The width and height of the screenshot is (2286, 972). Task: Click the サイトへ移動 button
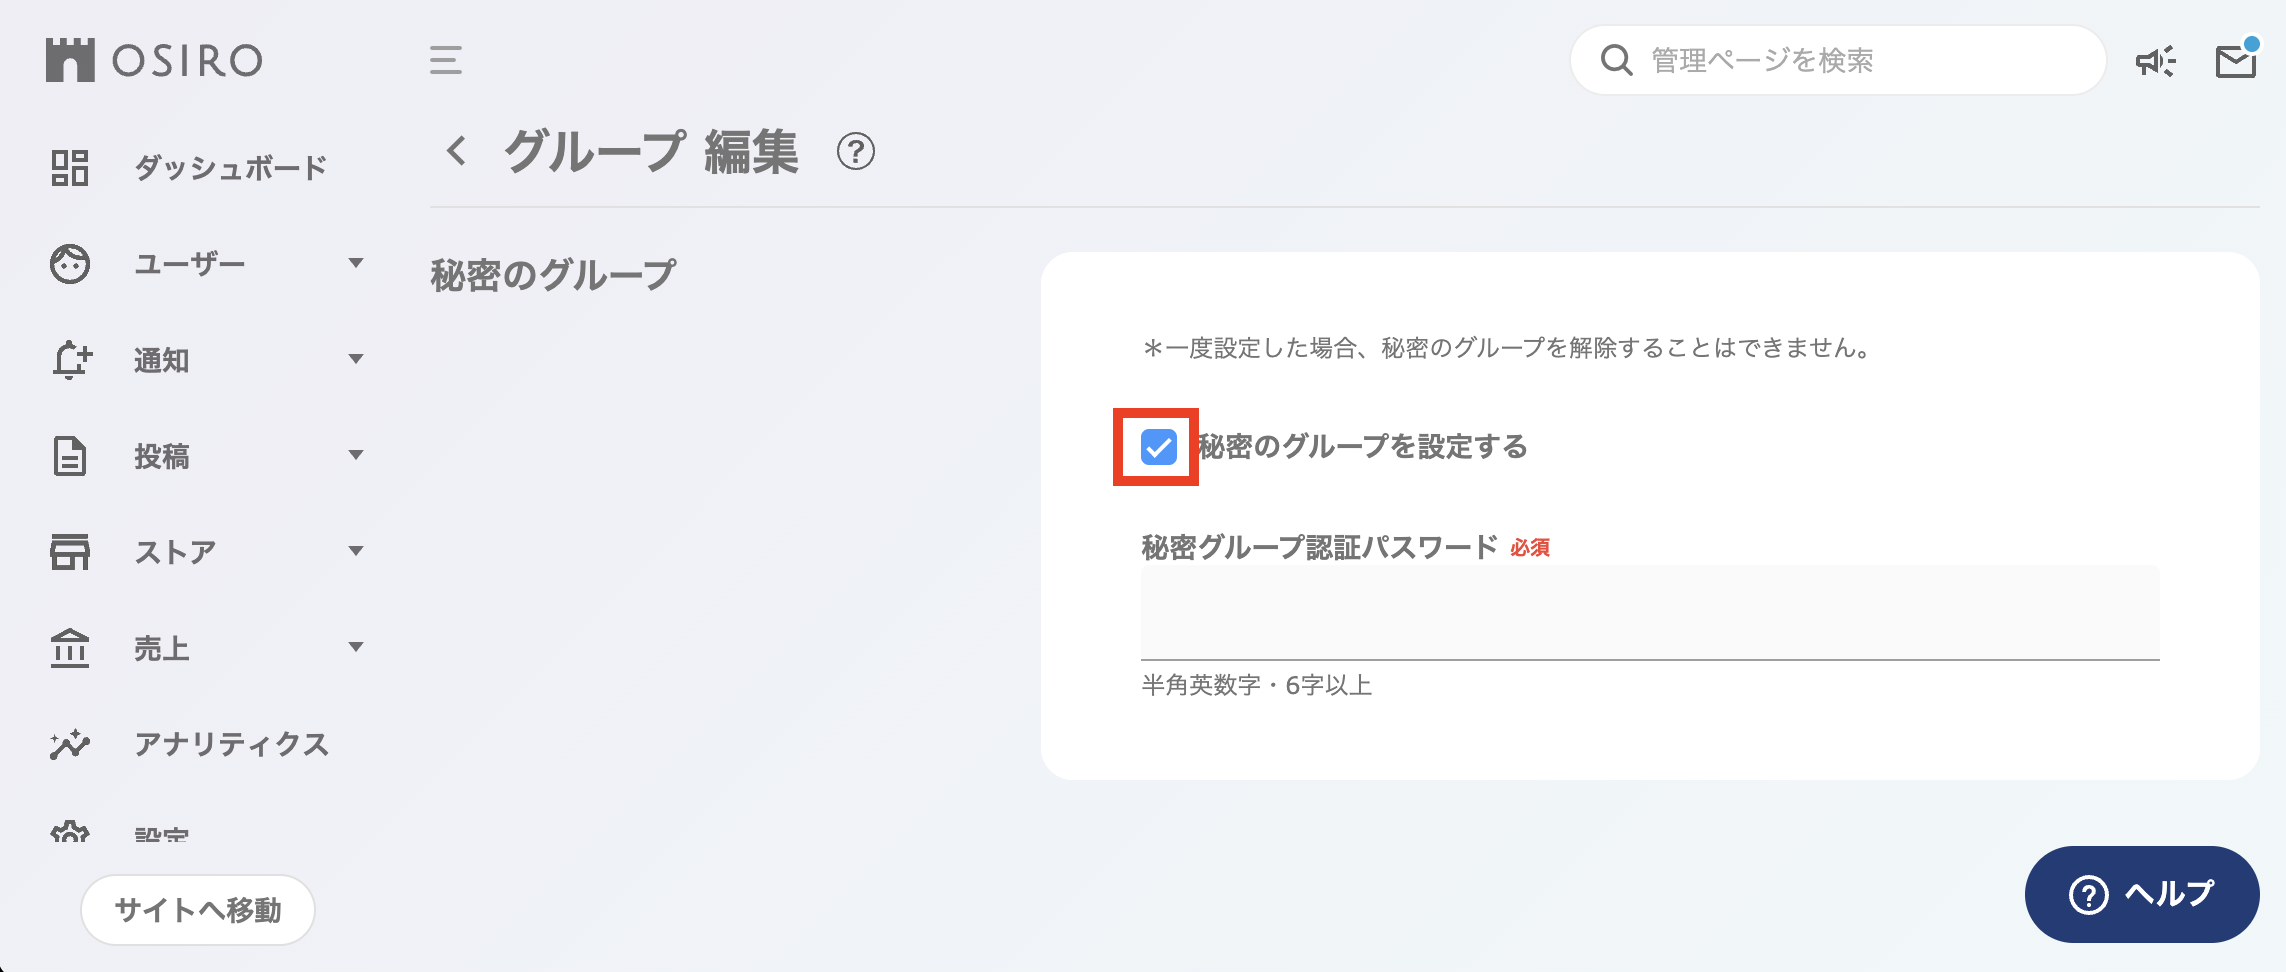coord(198,910)
